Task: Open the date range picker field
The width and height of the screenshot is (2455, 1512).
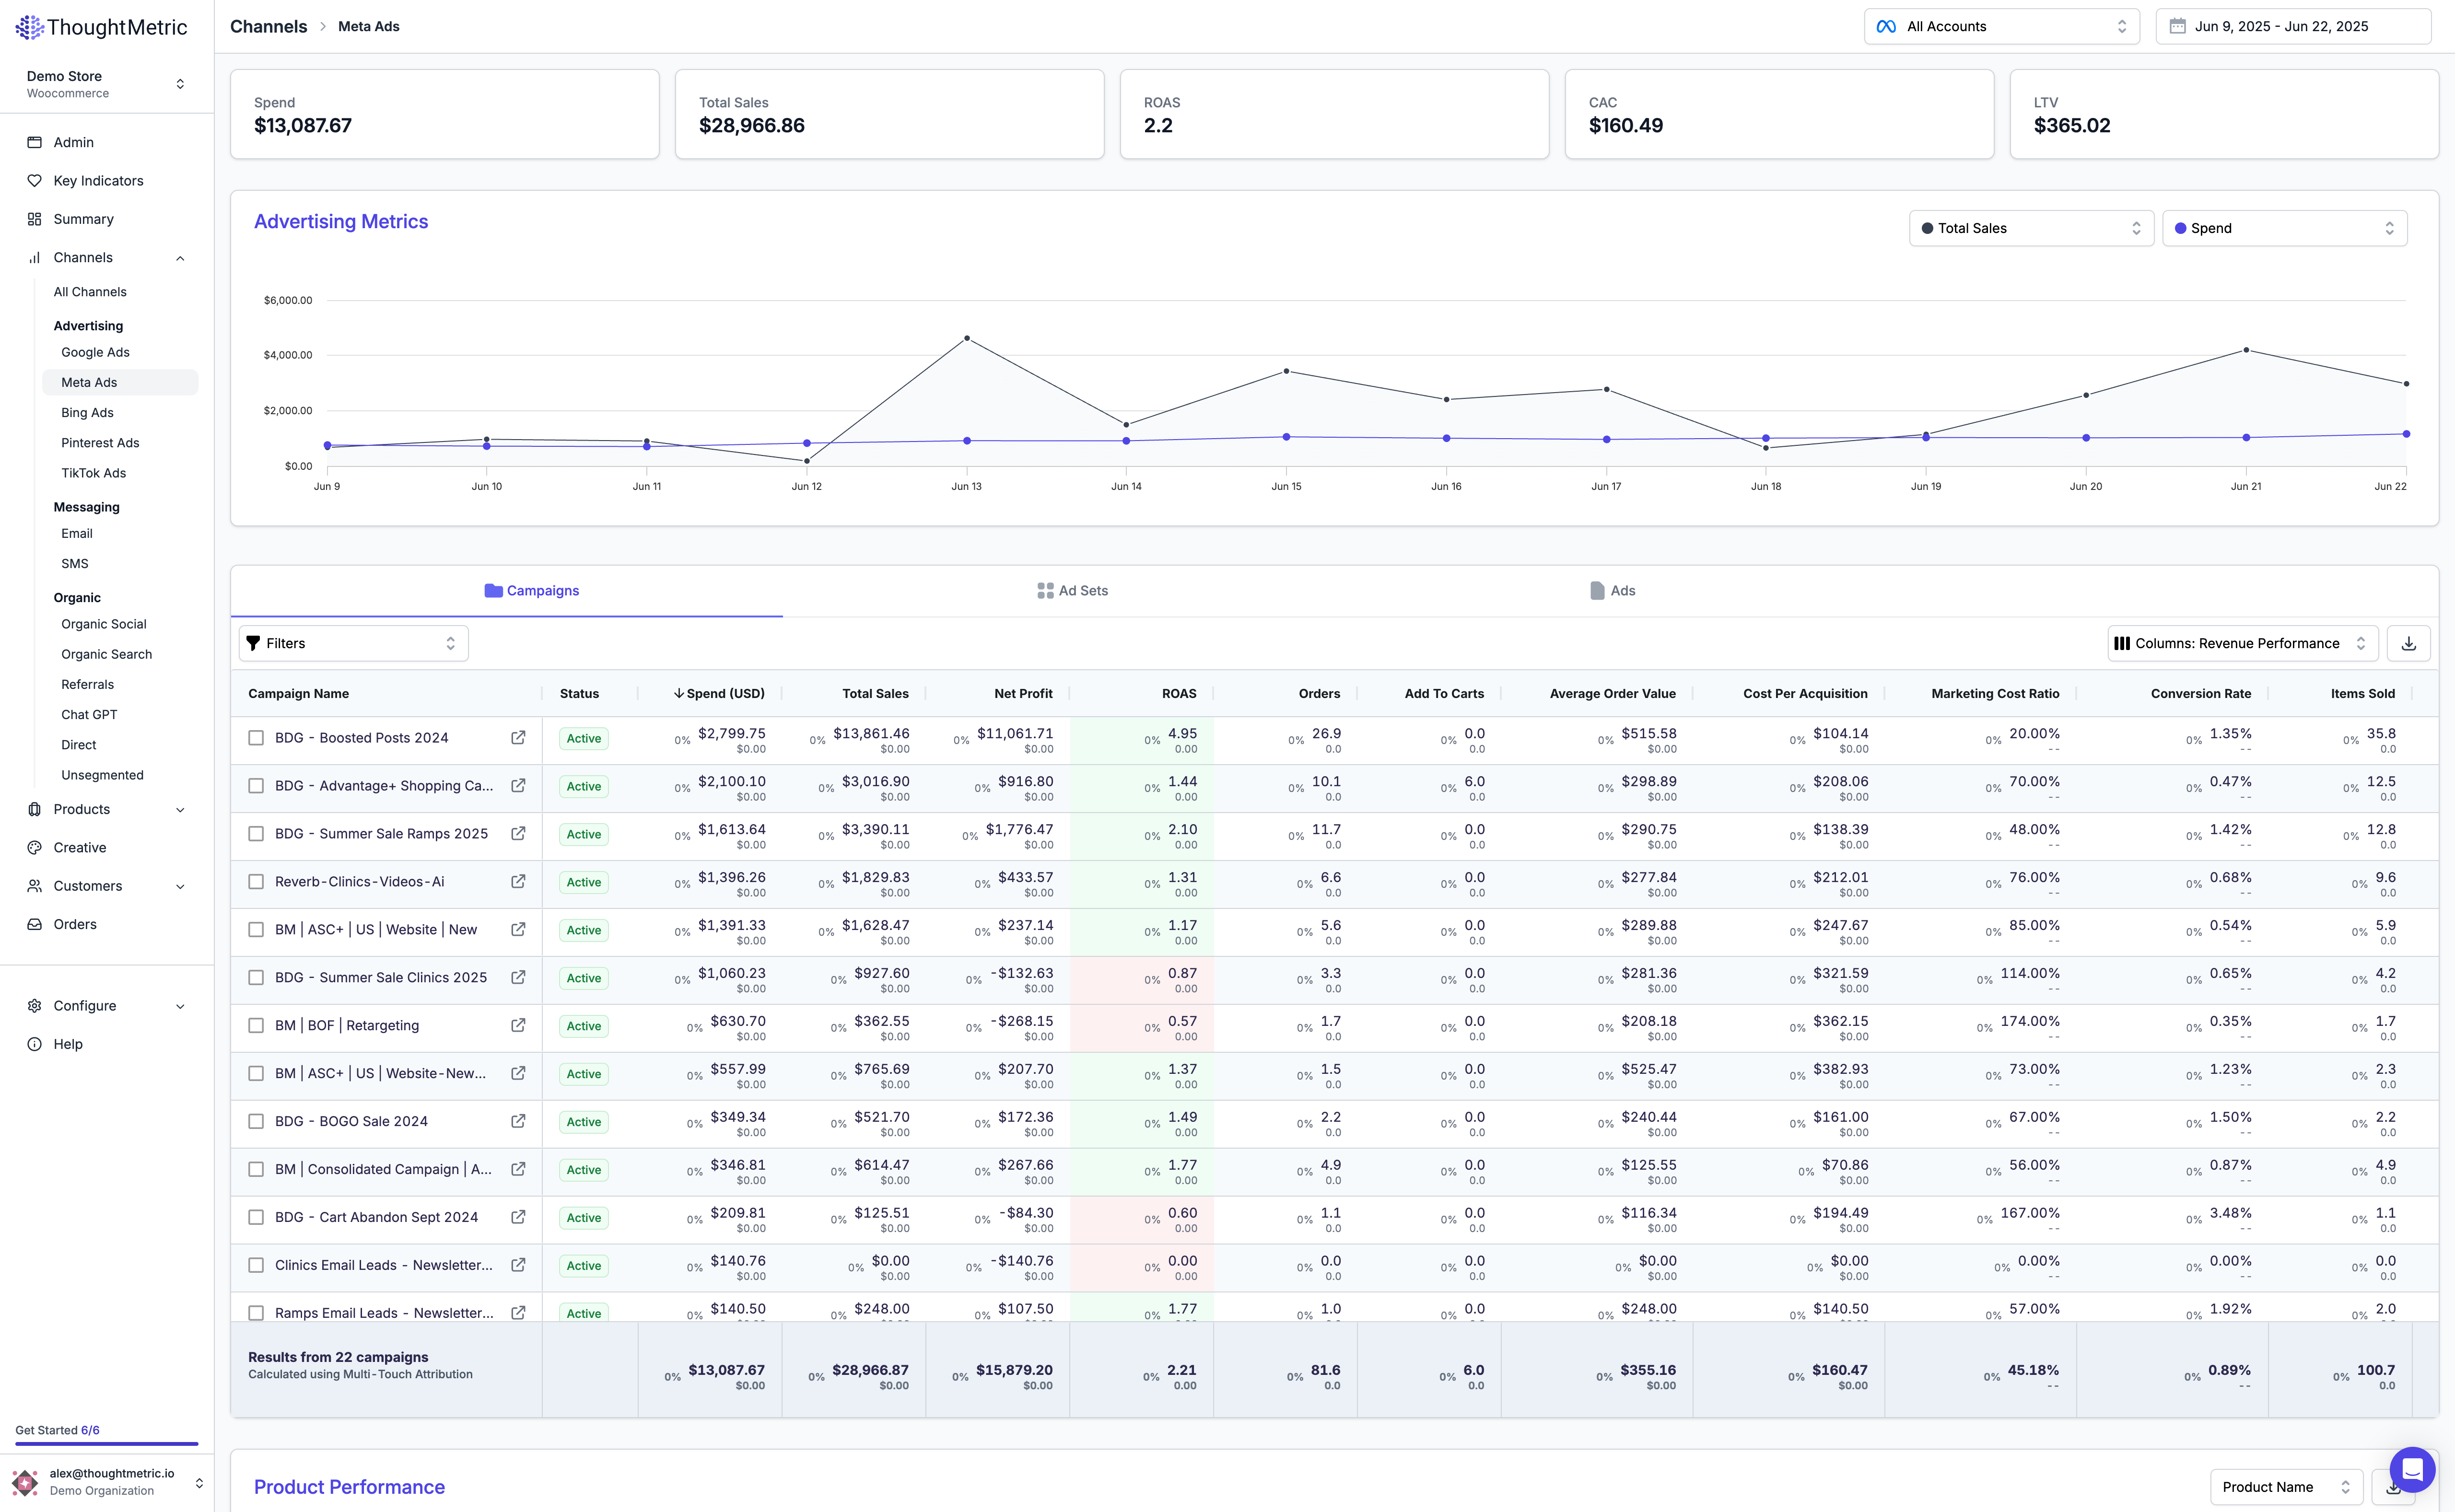Action: (2292, 27)
